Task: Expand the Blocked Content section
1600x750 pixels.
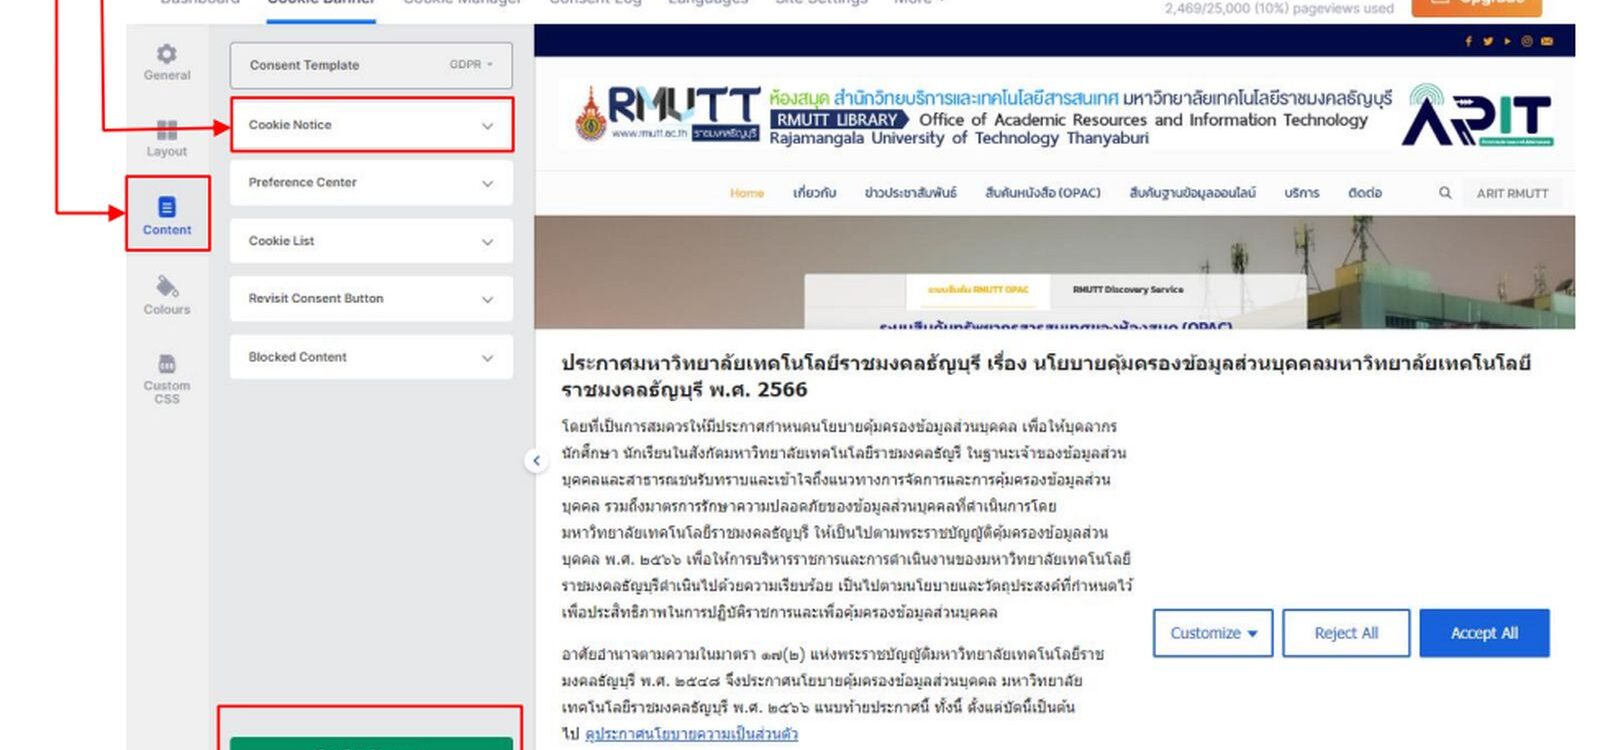Action: click(371, 357)
